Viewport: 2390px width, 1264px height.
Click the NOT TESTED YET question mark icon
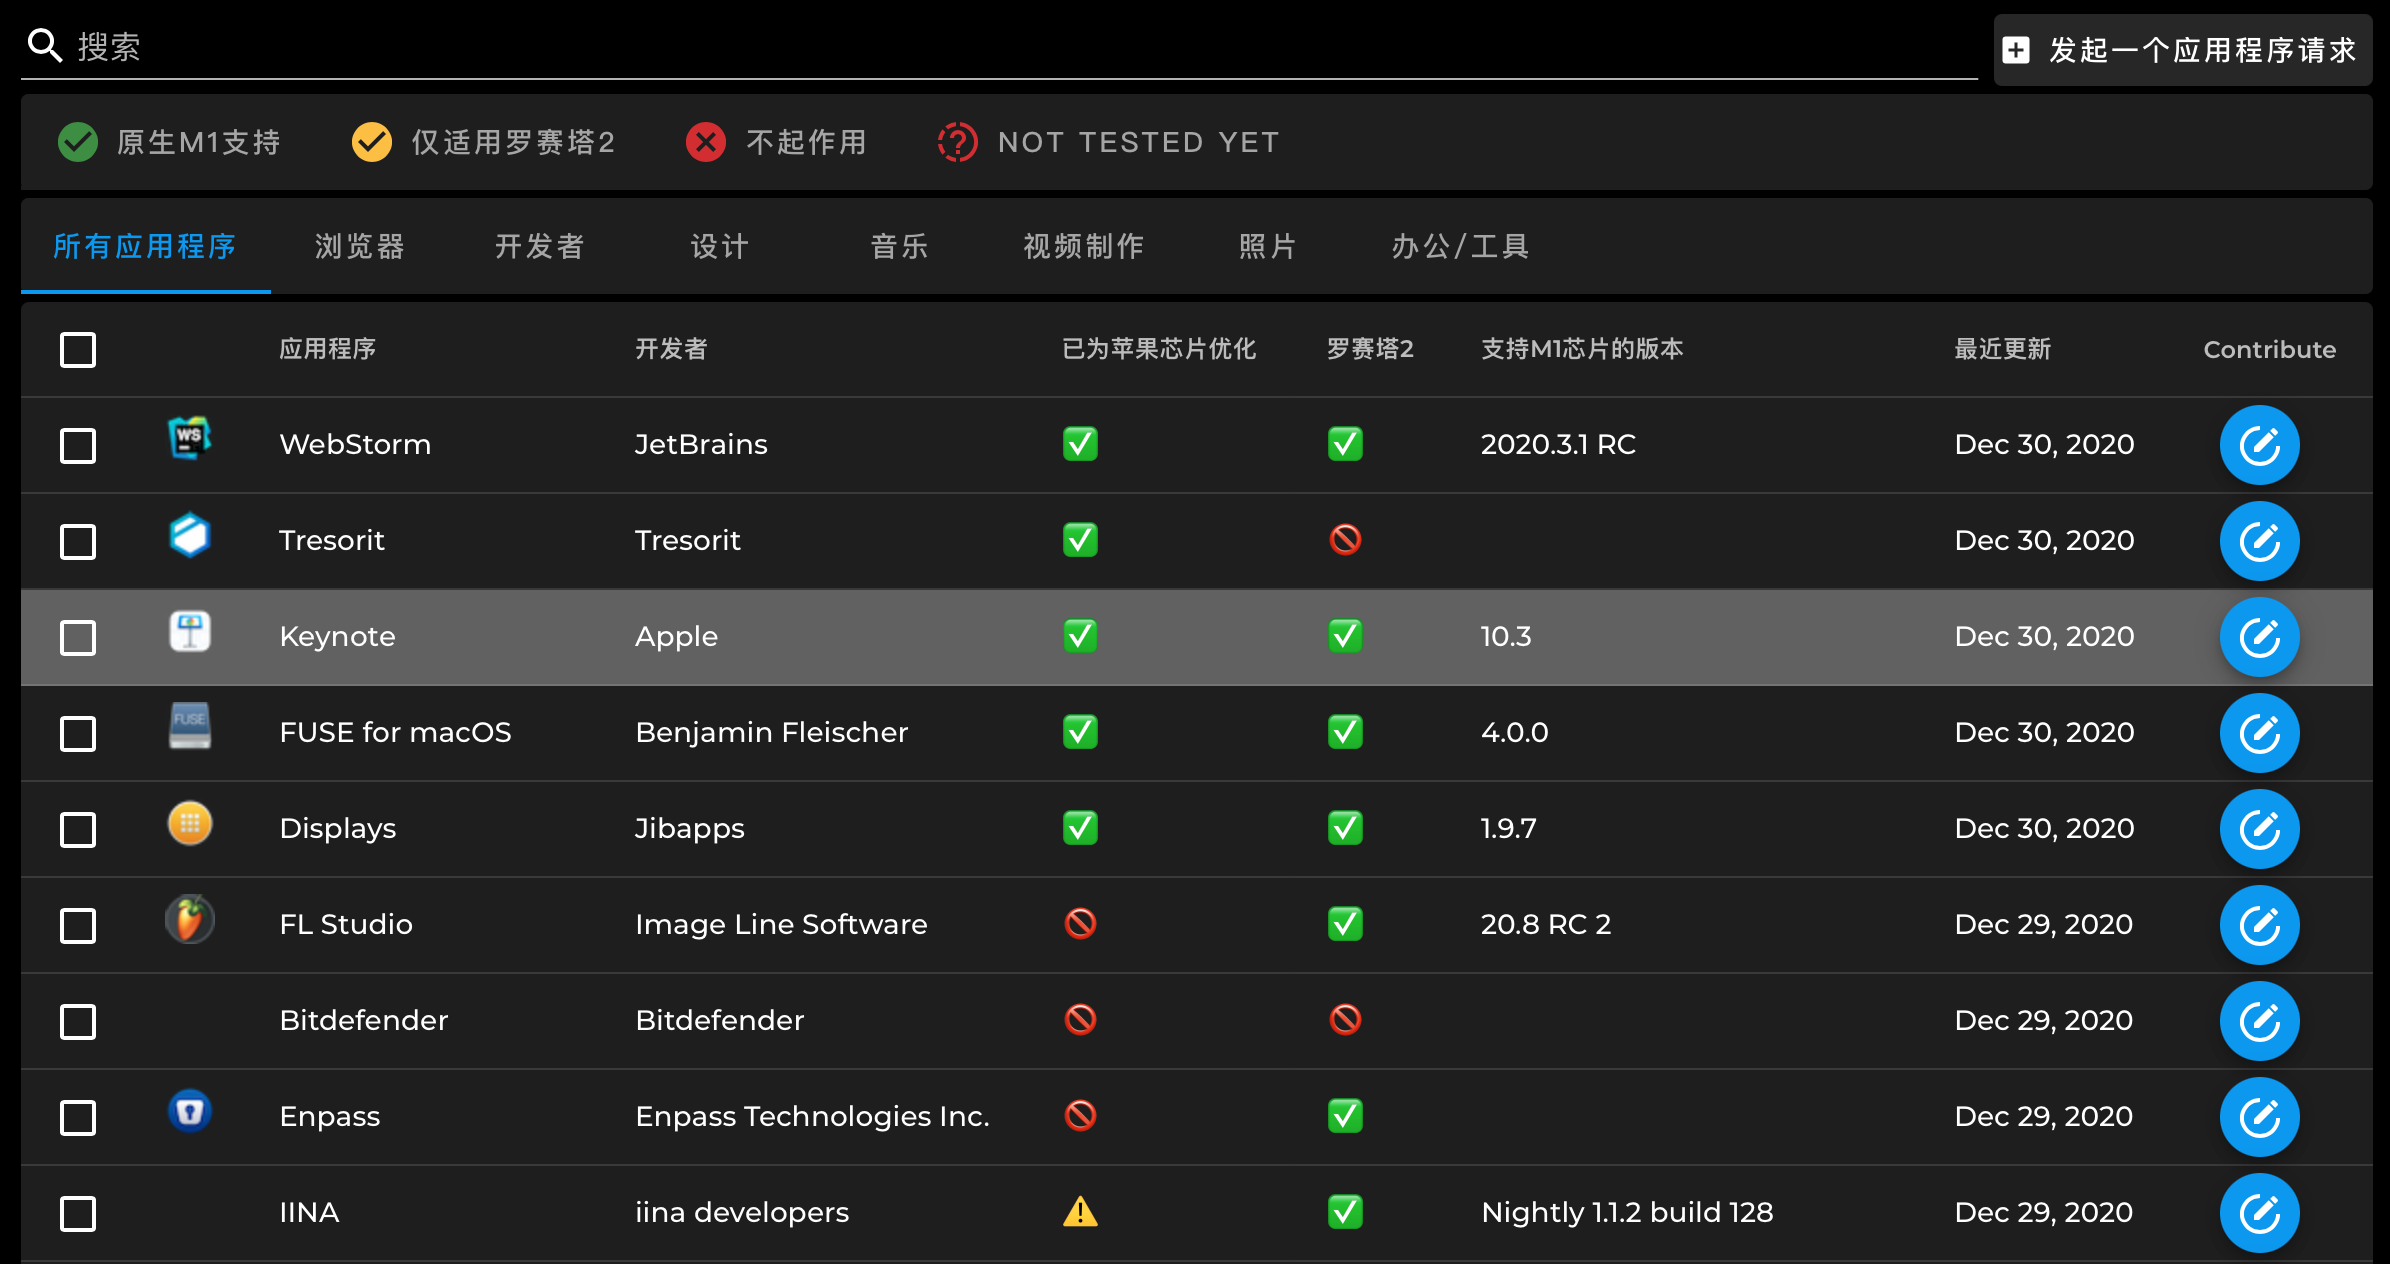[957, 142]
